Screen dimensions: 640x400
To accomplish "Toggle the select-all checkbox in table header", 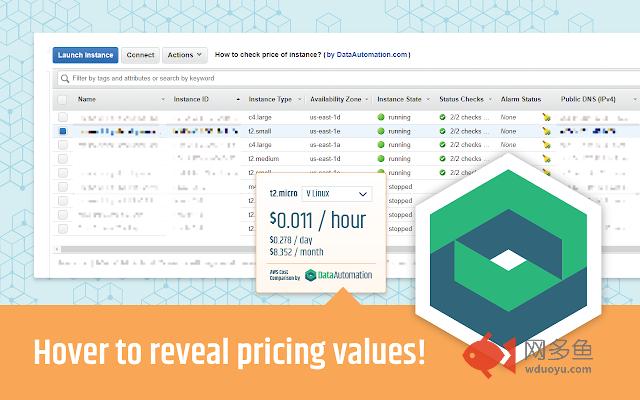I will coord(63,100).
